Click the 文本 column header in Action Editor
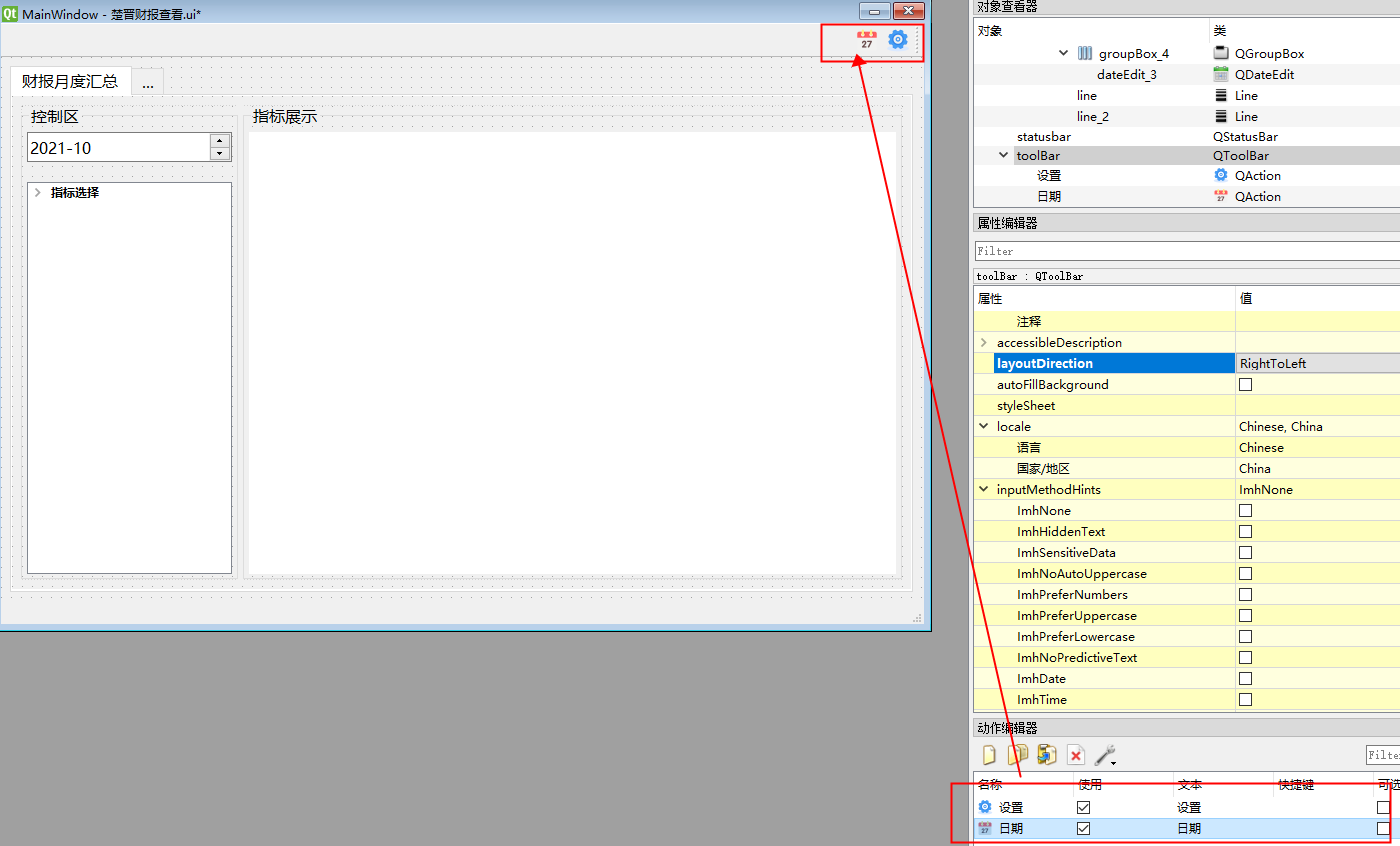Viewport: 1400px width, 846px height. 1223,785
